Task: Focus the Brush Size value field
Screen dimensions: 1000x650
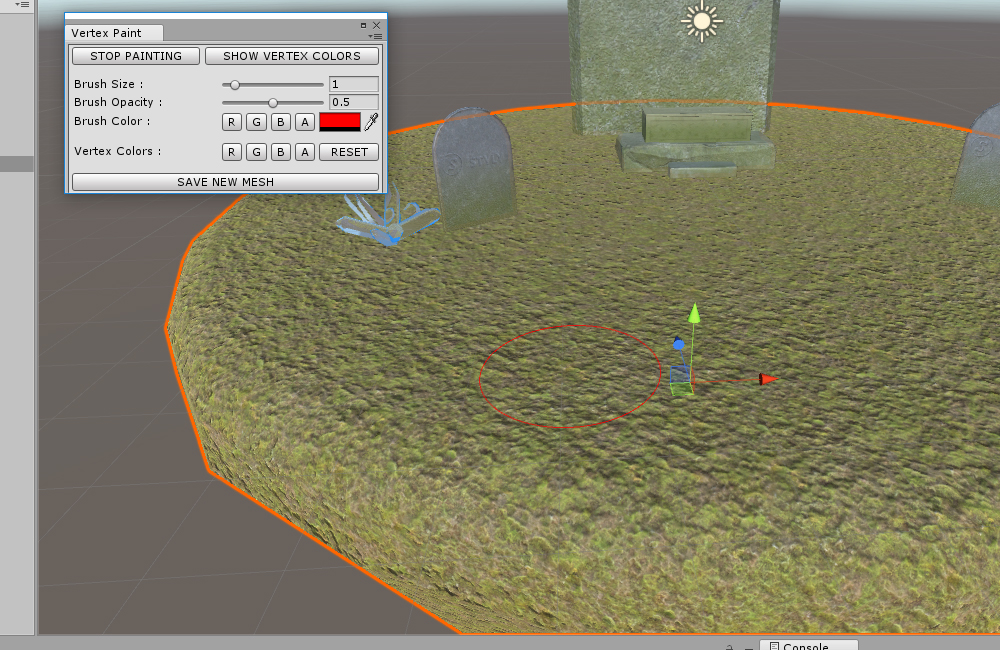Action: (x=354, y=84)
